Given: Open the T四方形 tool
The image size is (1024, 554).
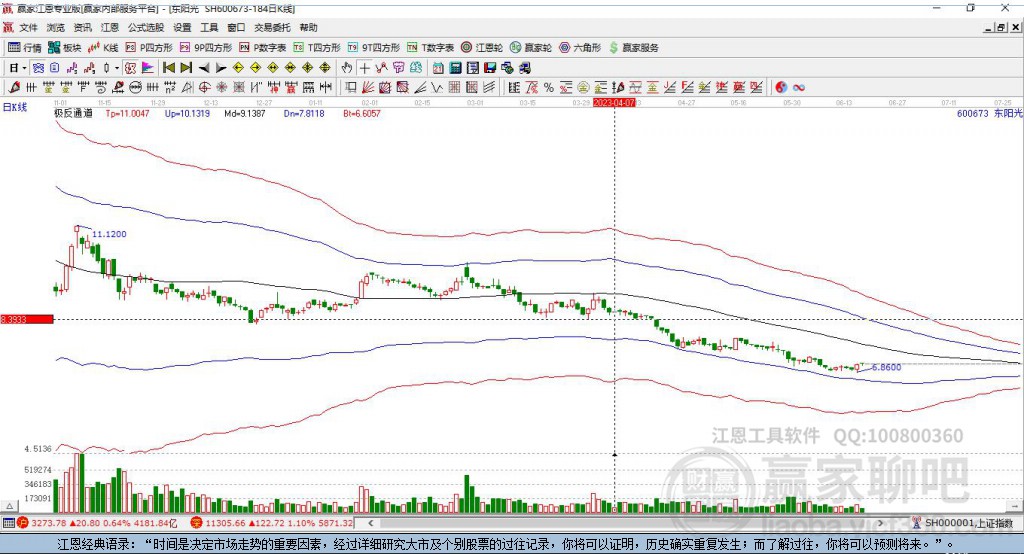Looking at the screenshot, I should tap(317, 48).
